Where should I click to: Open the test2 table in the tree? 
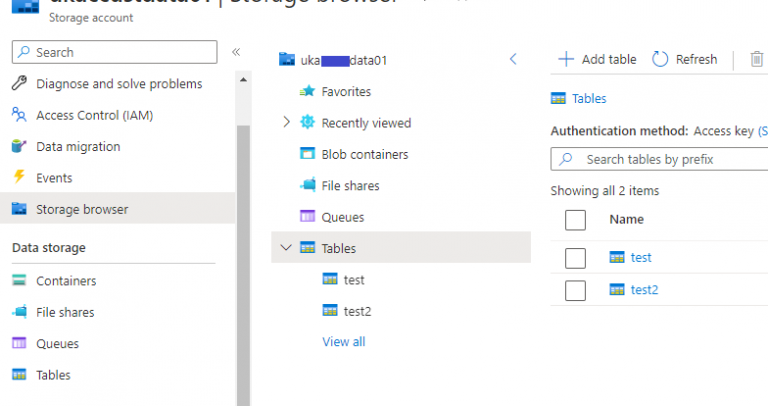click(357, 311)
